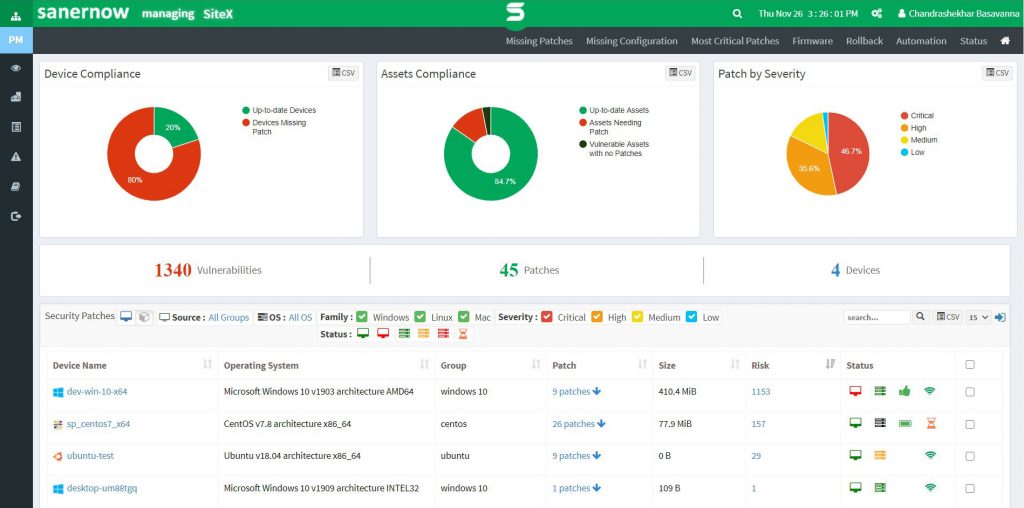
Task: Open the Rollback menu item
Action: click(865, 40)
